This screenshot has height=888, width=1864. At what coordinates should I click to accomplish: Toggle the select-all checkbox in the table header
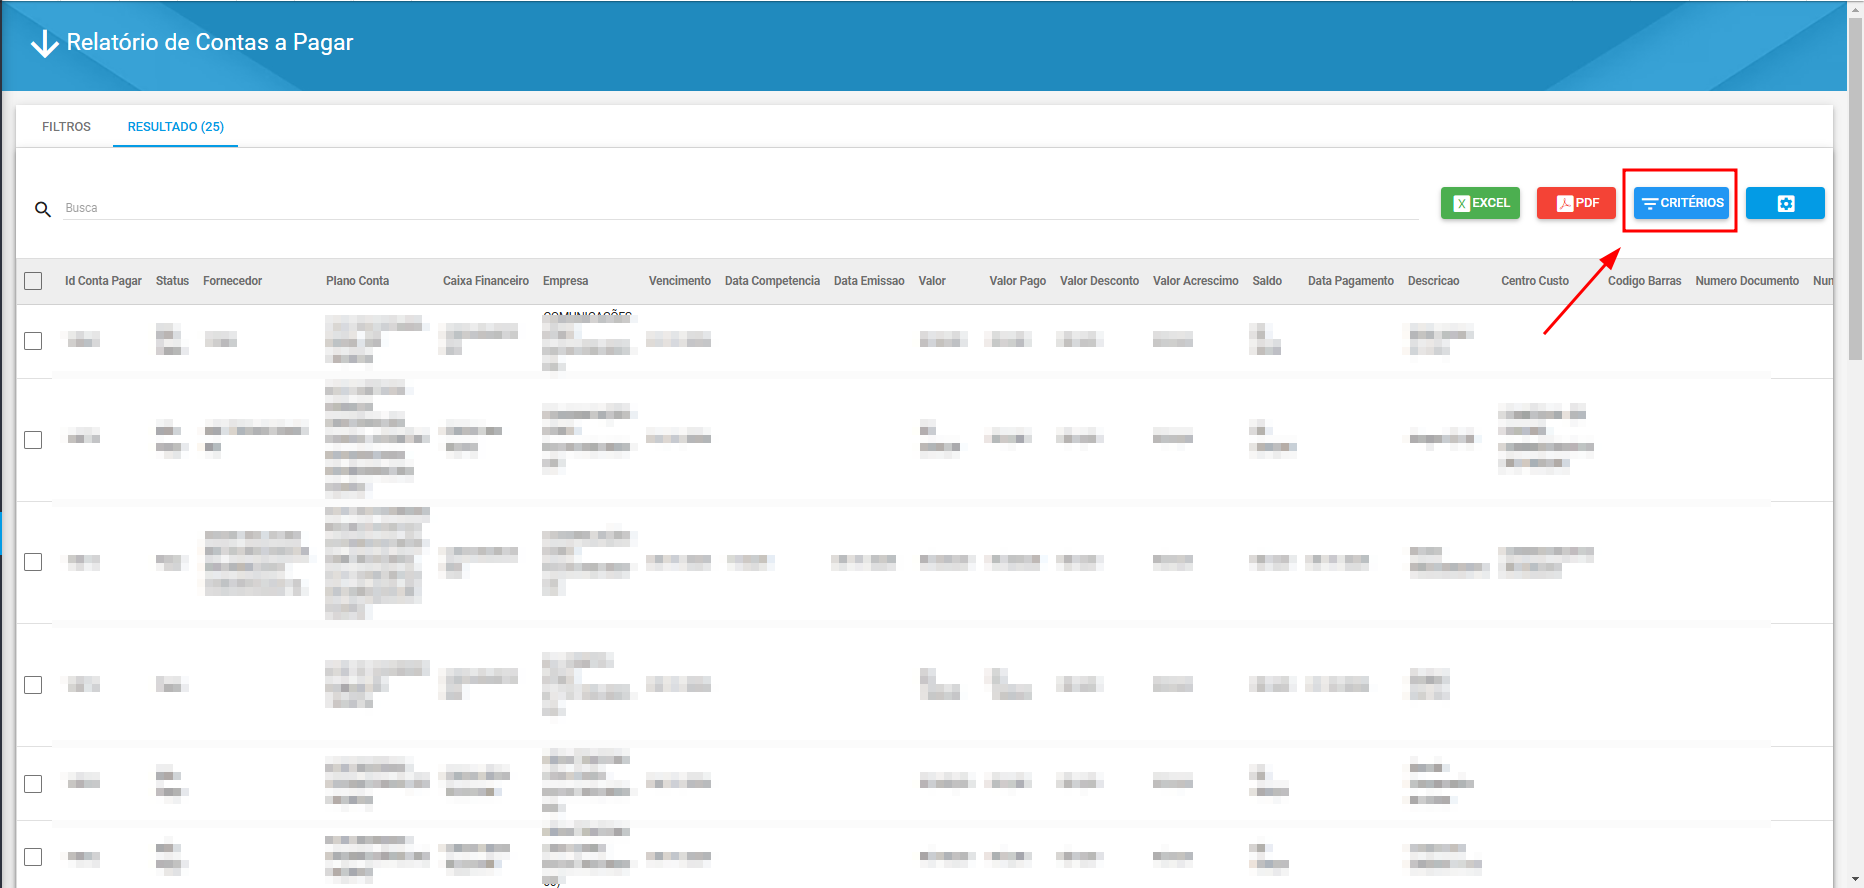33,281
